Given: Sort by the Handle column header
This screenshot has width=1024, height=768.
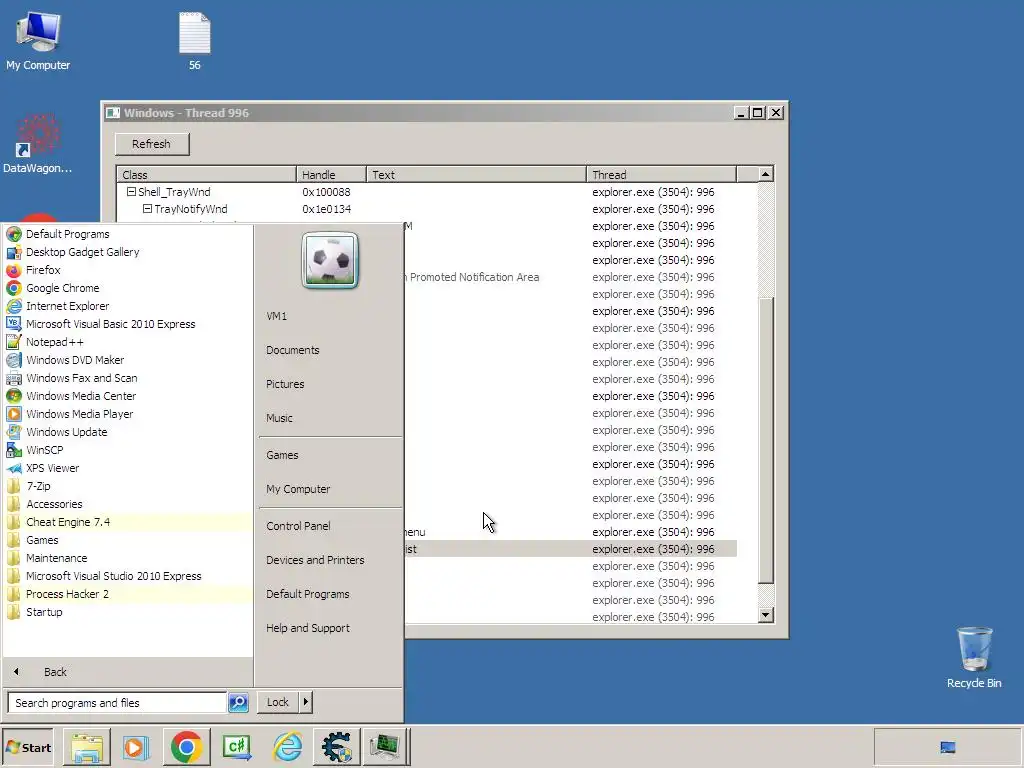Looking at the screenshot, I should click(332, 174).
